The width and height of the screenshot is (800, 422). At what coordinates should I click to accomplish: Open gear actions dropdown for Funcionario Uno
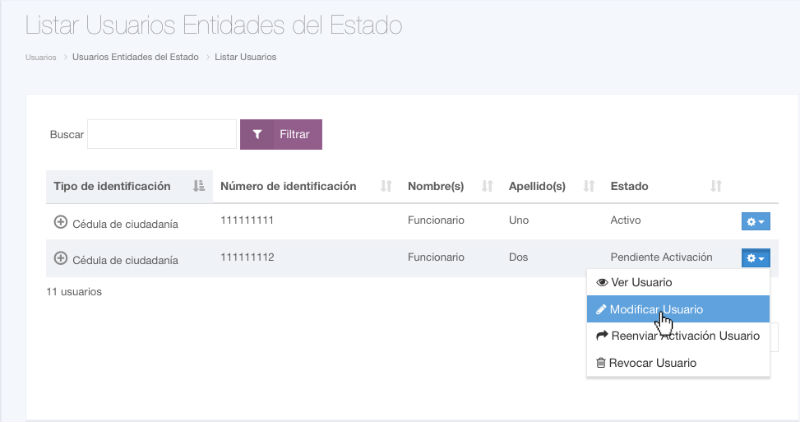tap(755, 220)
